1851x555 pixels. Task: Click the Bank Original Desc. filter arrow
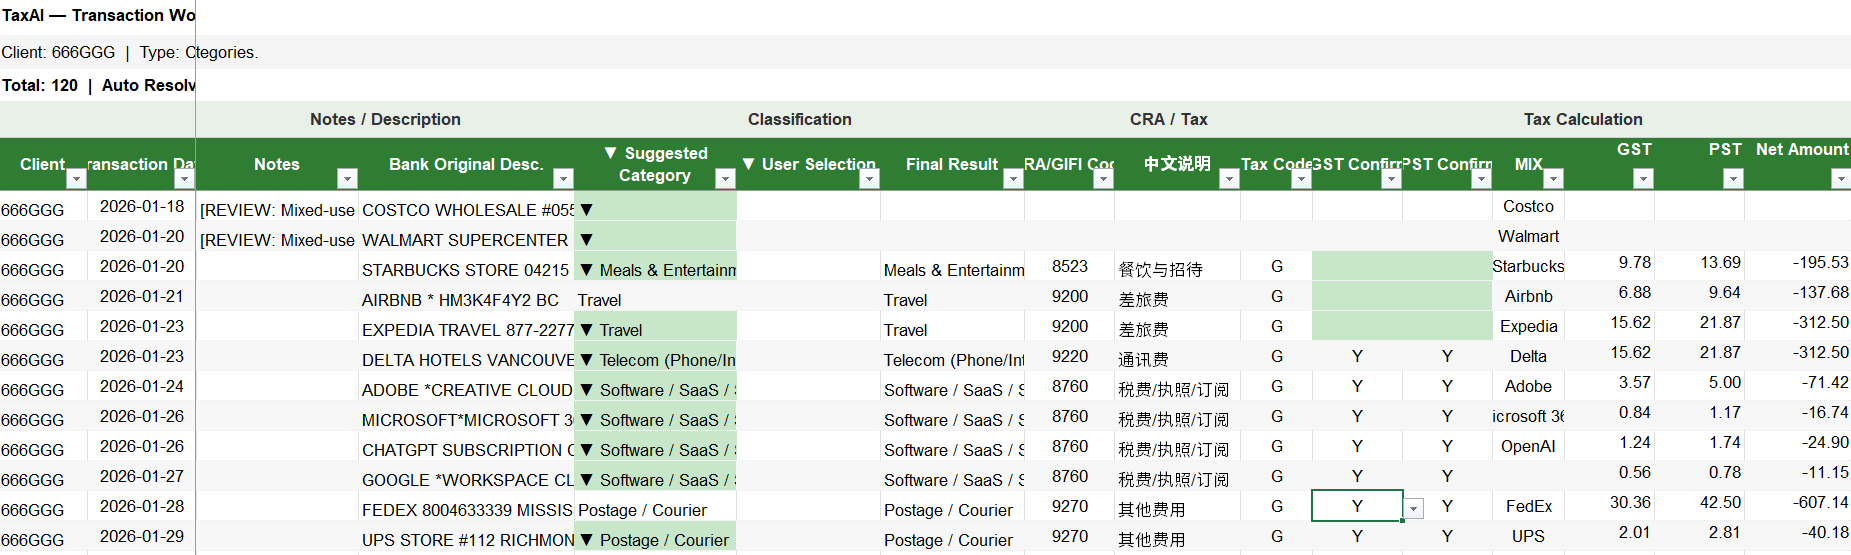[563, 179]
